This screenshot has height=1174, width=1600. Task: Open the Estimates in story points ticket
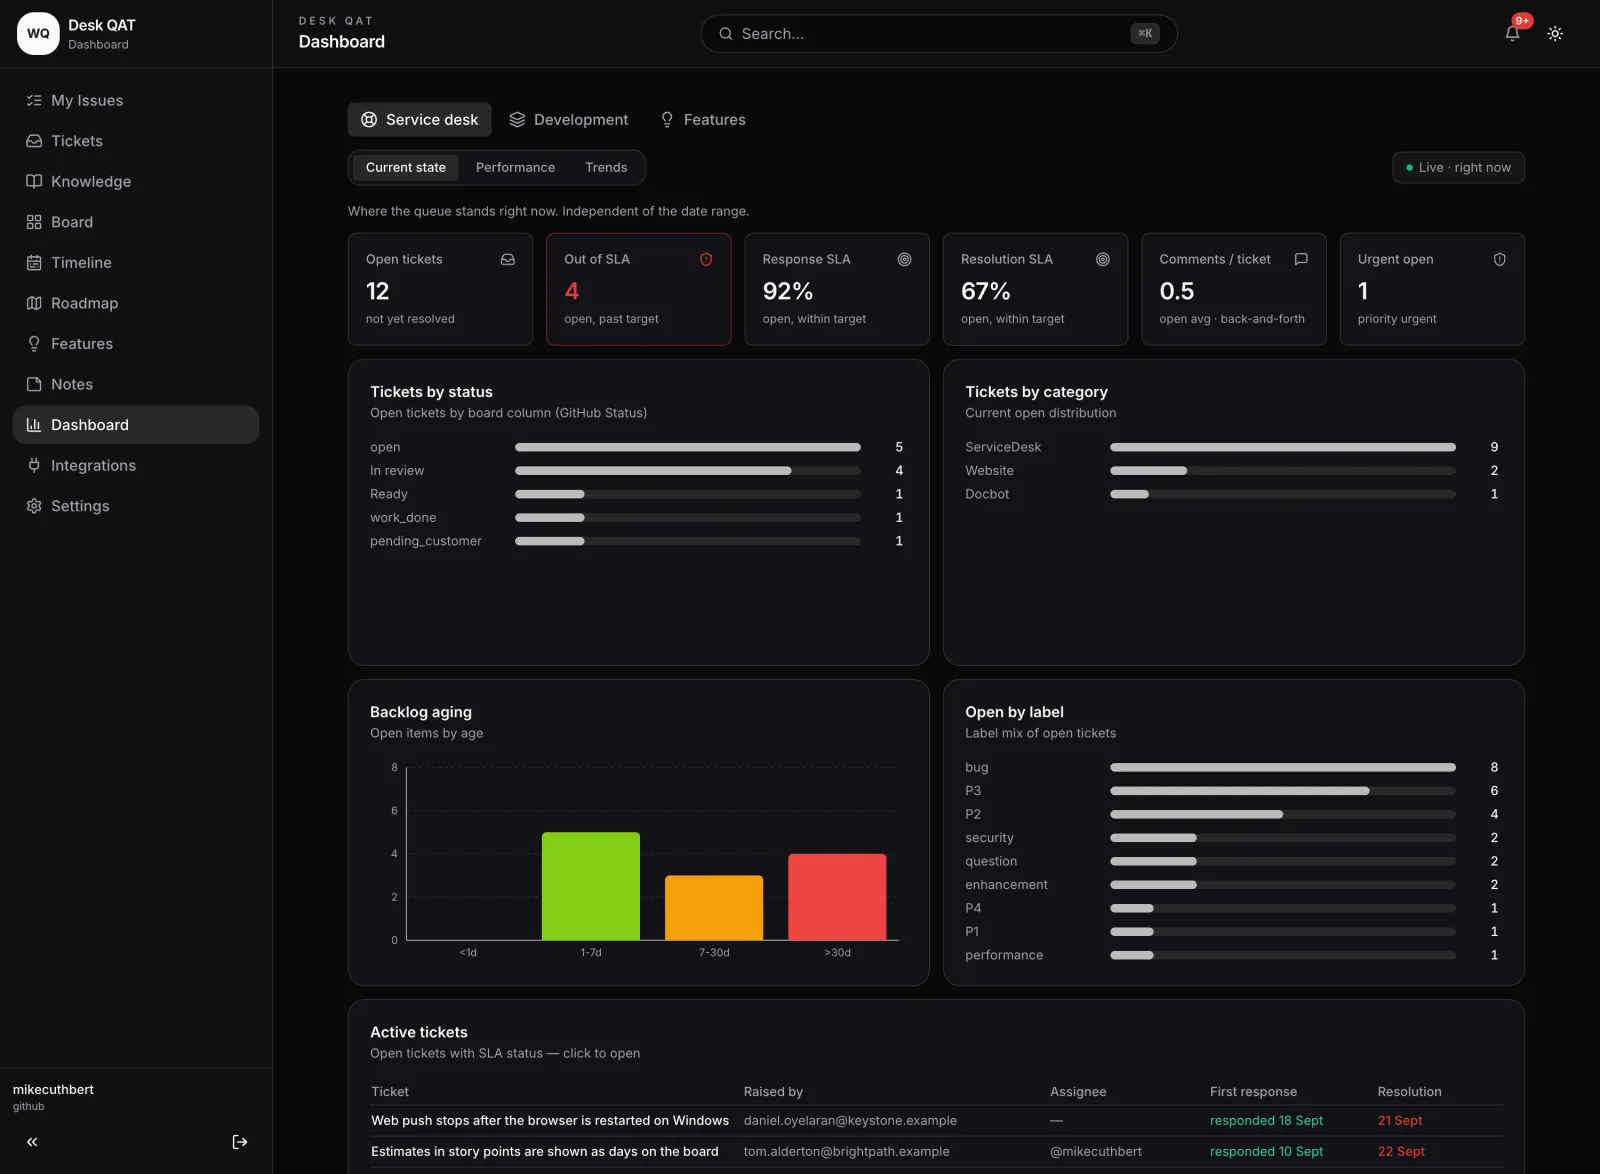click(545, 1151)
